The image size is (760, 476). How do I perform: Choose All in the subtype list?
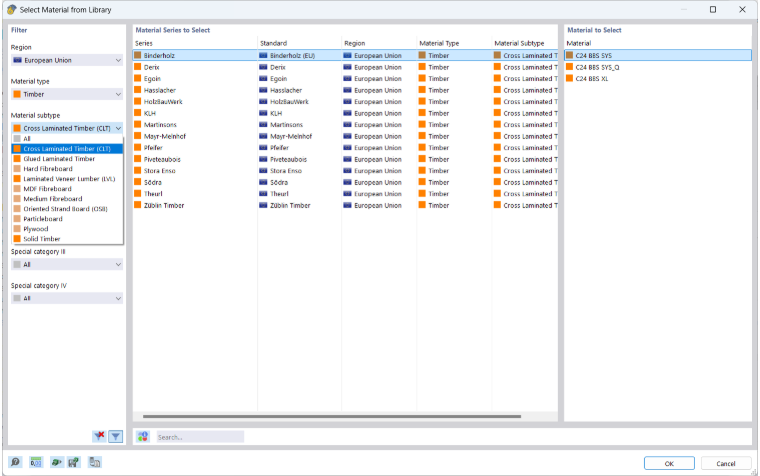click(67, 139)
